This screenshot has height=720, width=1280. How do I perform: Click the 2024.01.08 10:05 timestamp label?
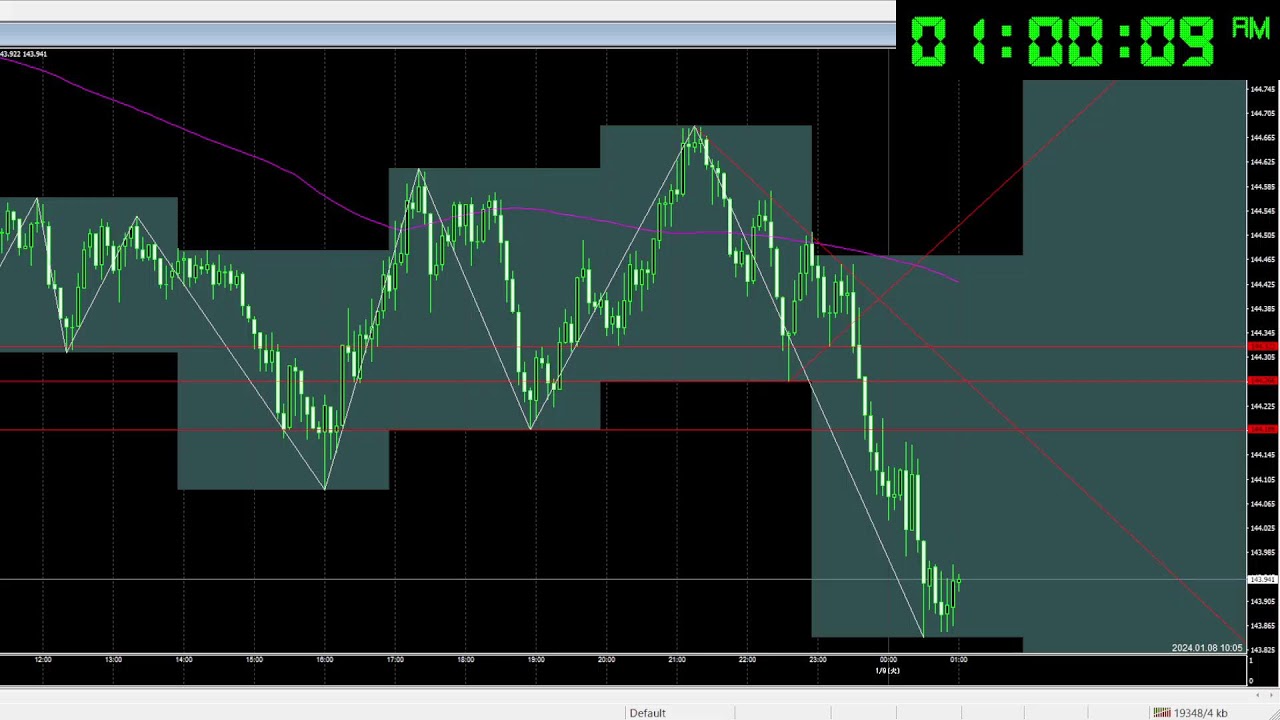click(x=1206, y=648)
